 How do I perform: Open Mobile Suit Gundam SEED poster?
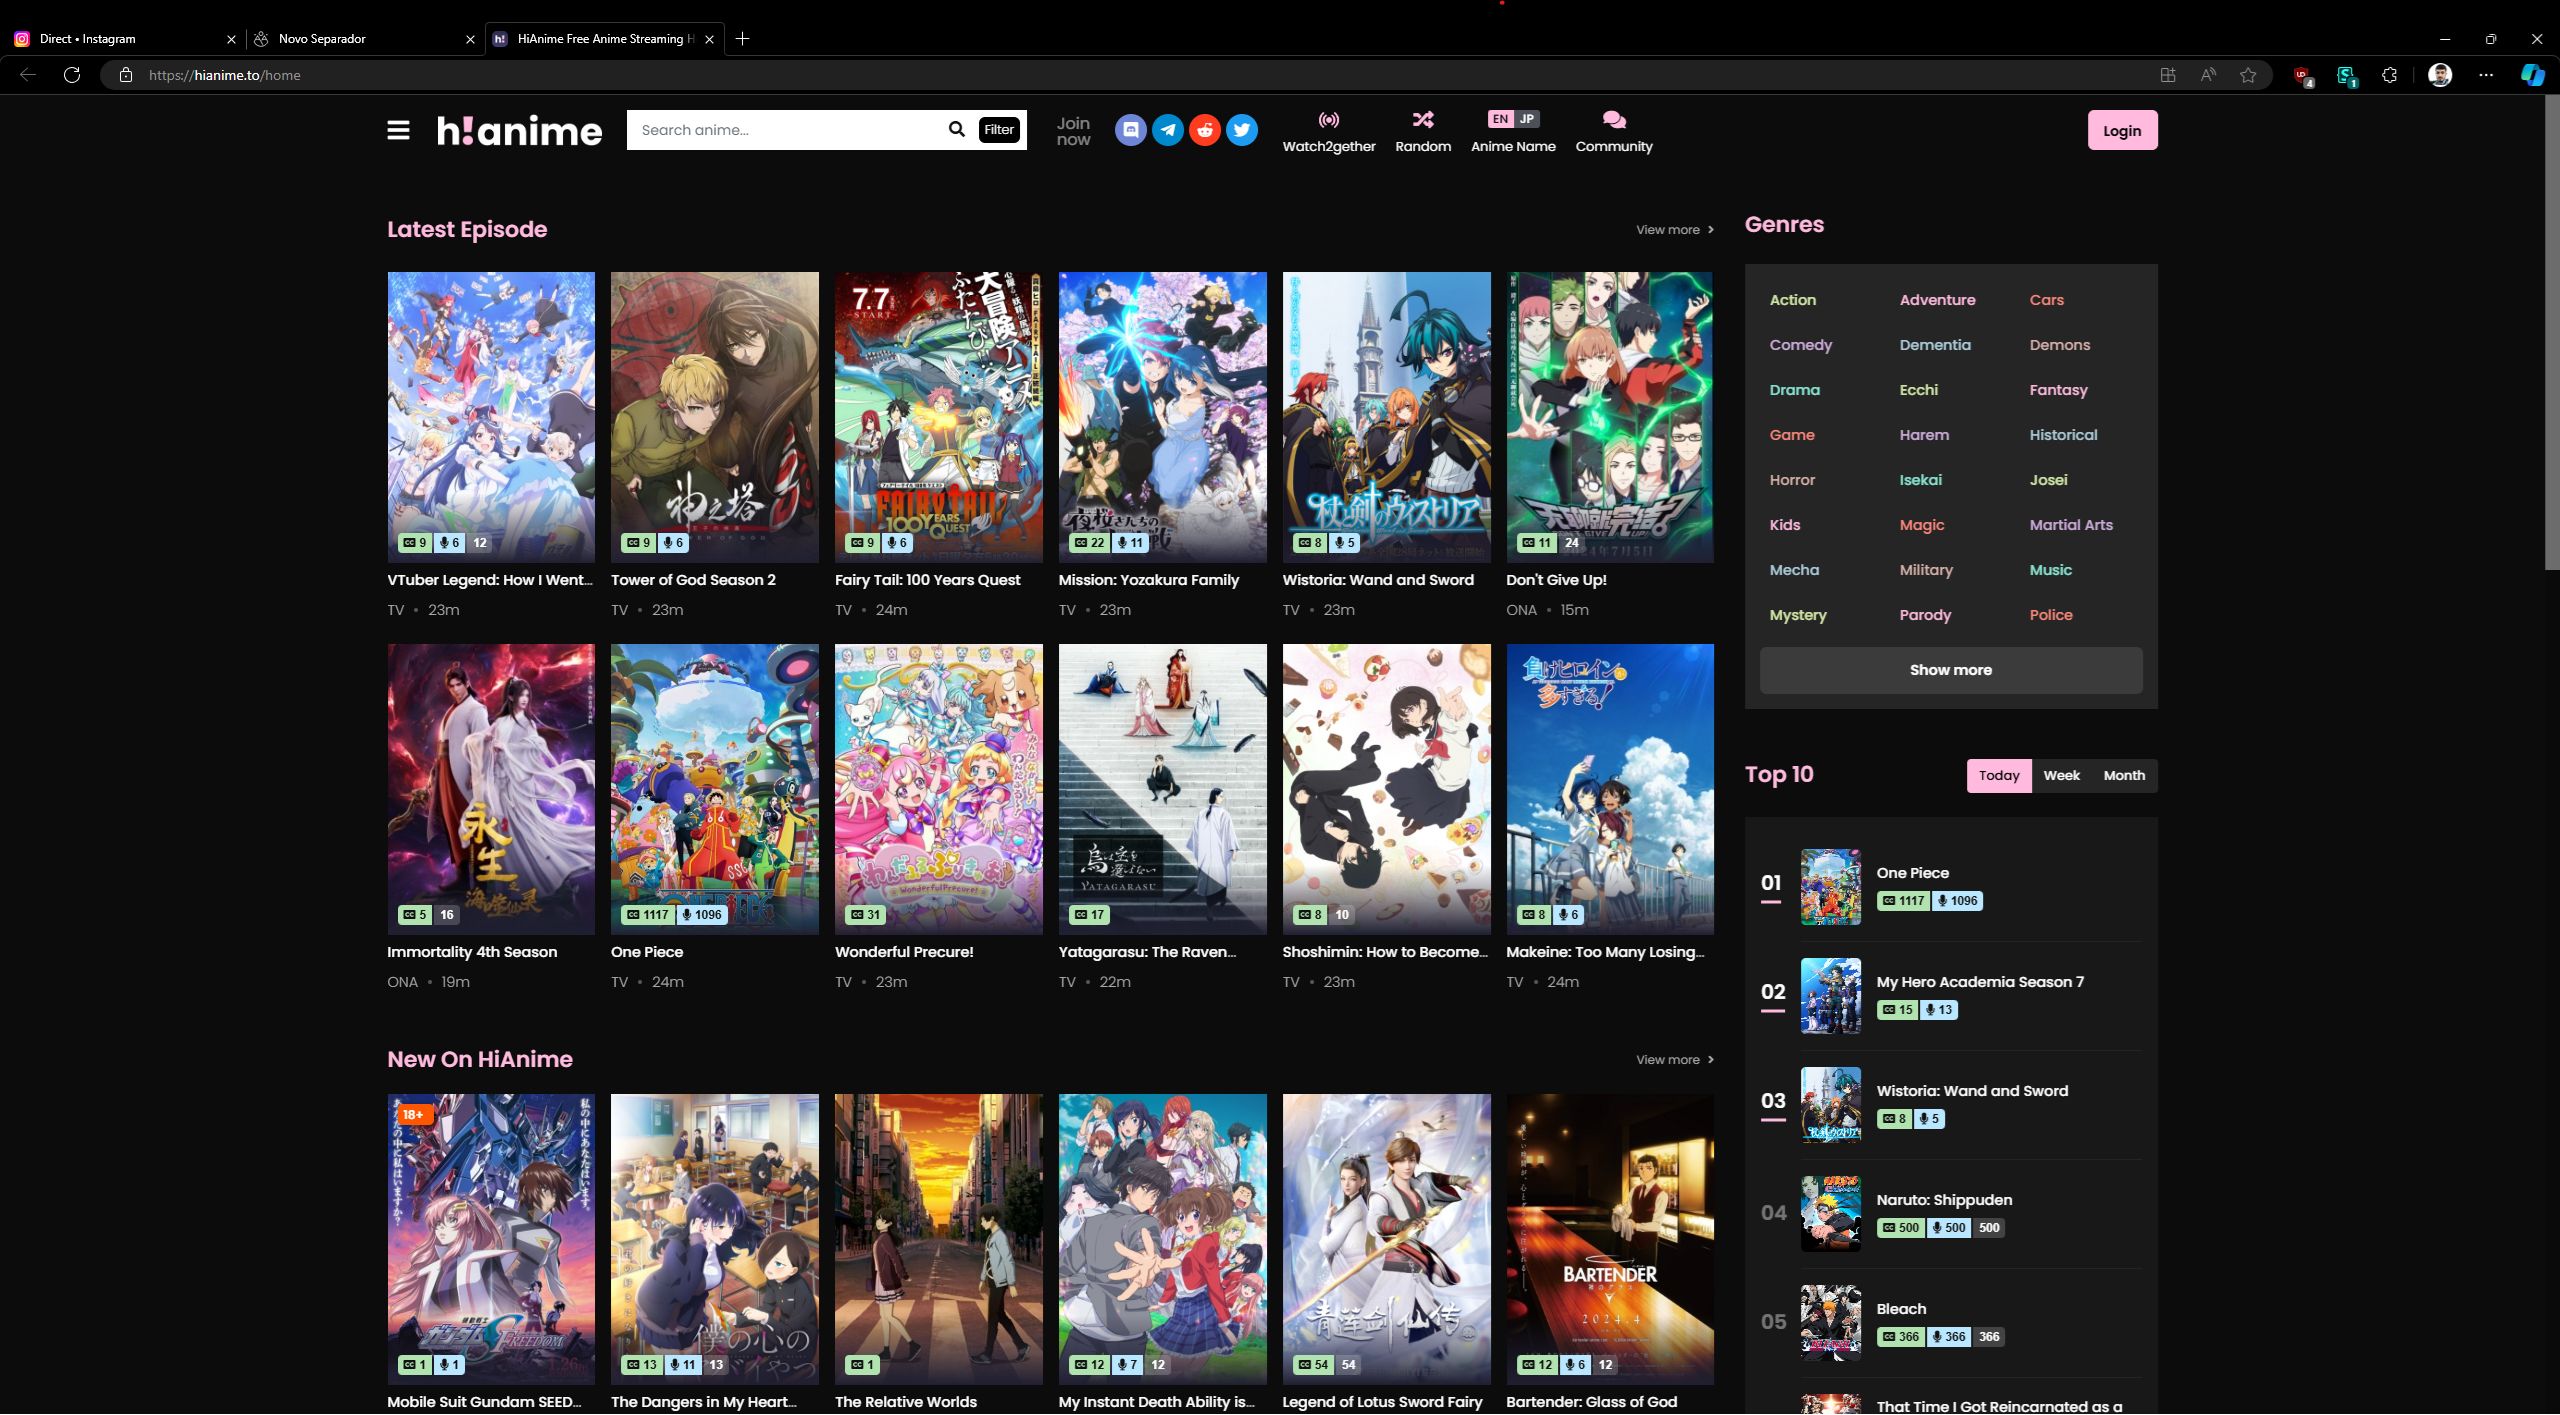click(491, 1239)
